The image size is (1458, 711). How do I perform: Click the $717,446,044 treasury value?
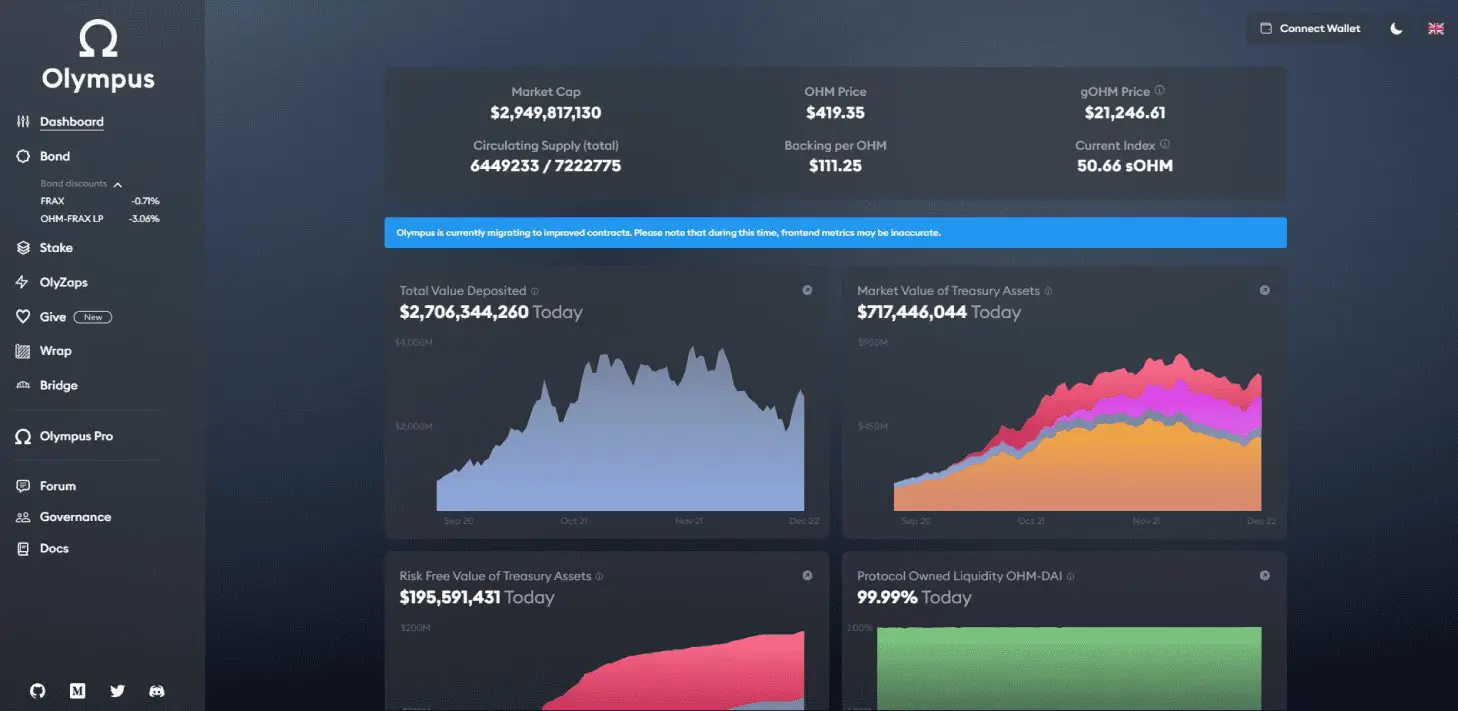tap(912, 312)
